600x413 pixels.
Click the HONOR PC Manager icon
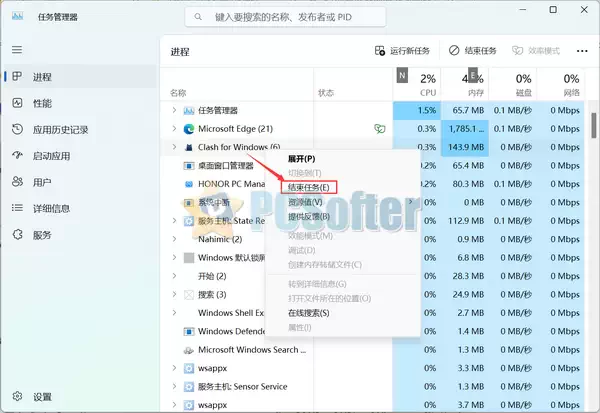tap(189, 184)
